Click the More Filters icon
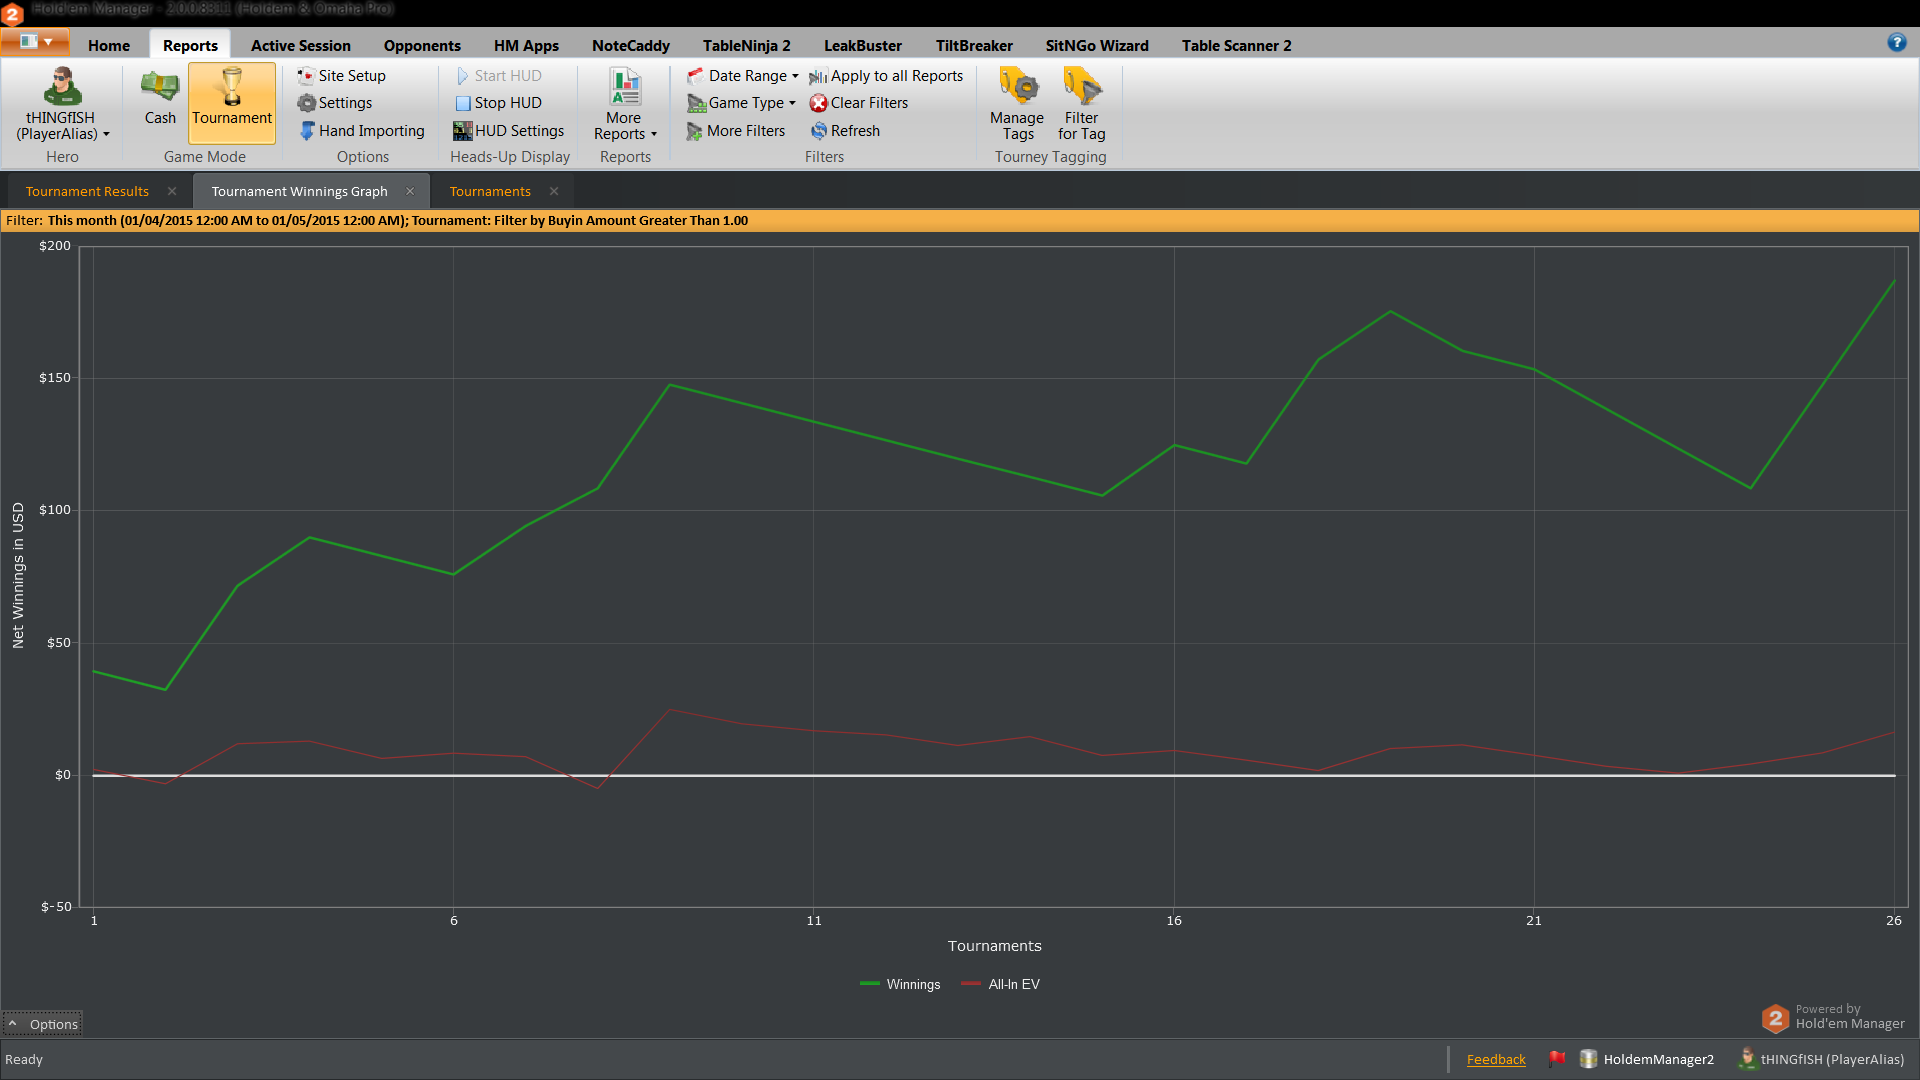 pyautogui.click(x=695, y=131)
